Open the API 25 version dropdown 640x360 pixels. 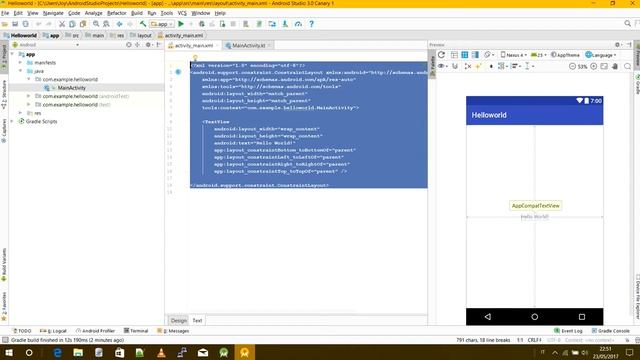pyautogui.click(x=539, y=55)
